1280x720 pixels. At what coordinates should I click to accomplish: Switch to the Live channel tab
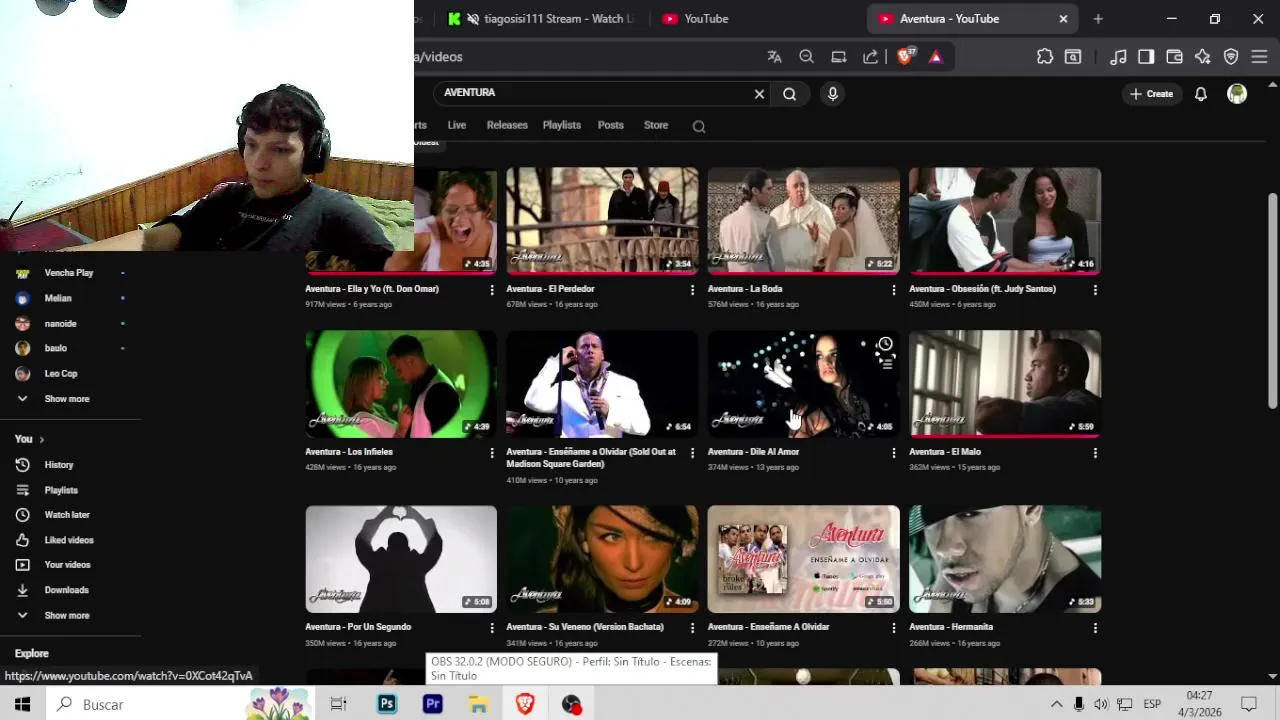(457, 125)
